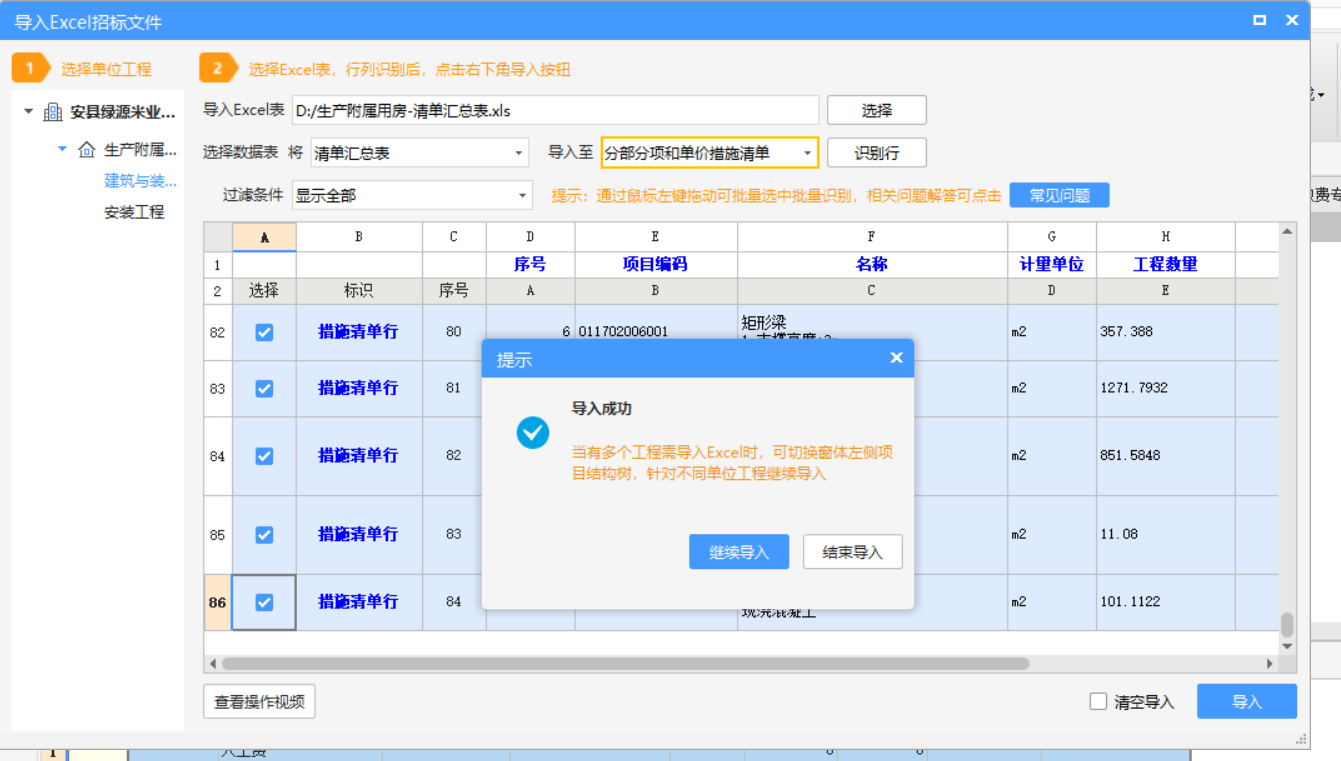Open the 导入至 分部分项和单价措施清单 dropdown
Screen dimensions: 1341x761
[x=710, y=153]
